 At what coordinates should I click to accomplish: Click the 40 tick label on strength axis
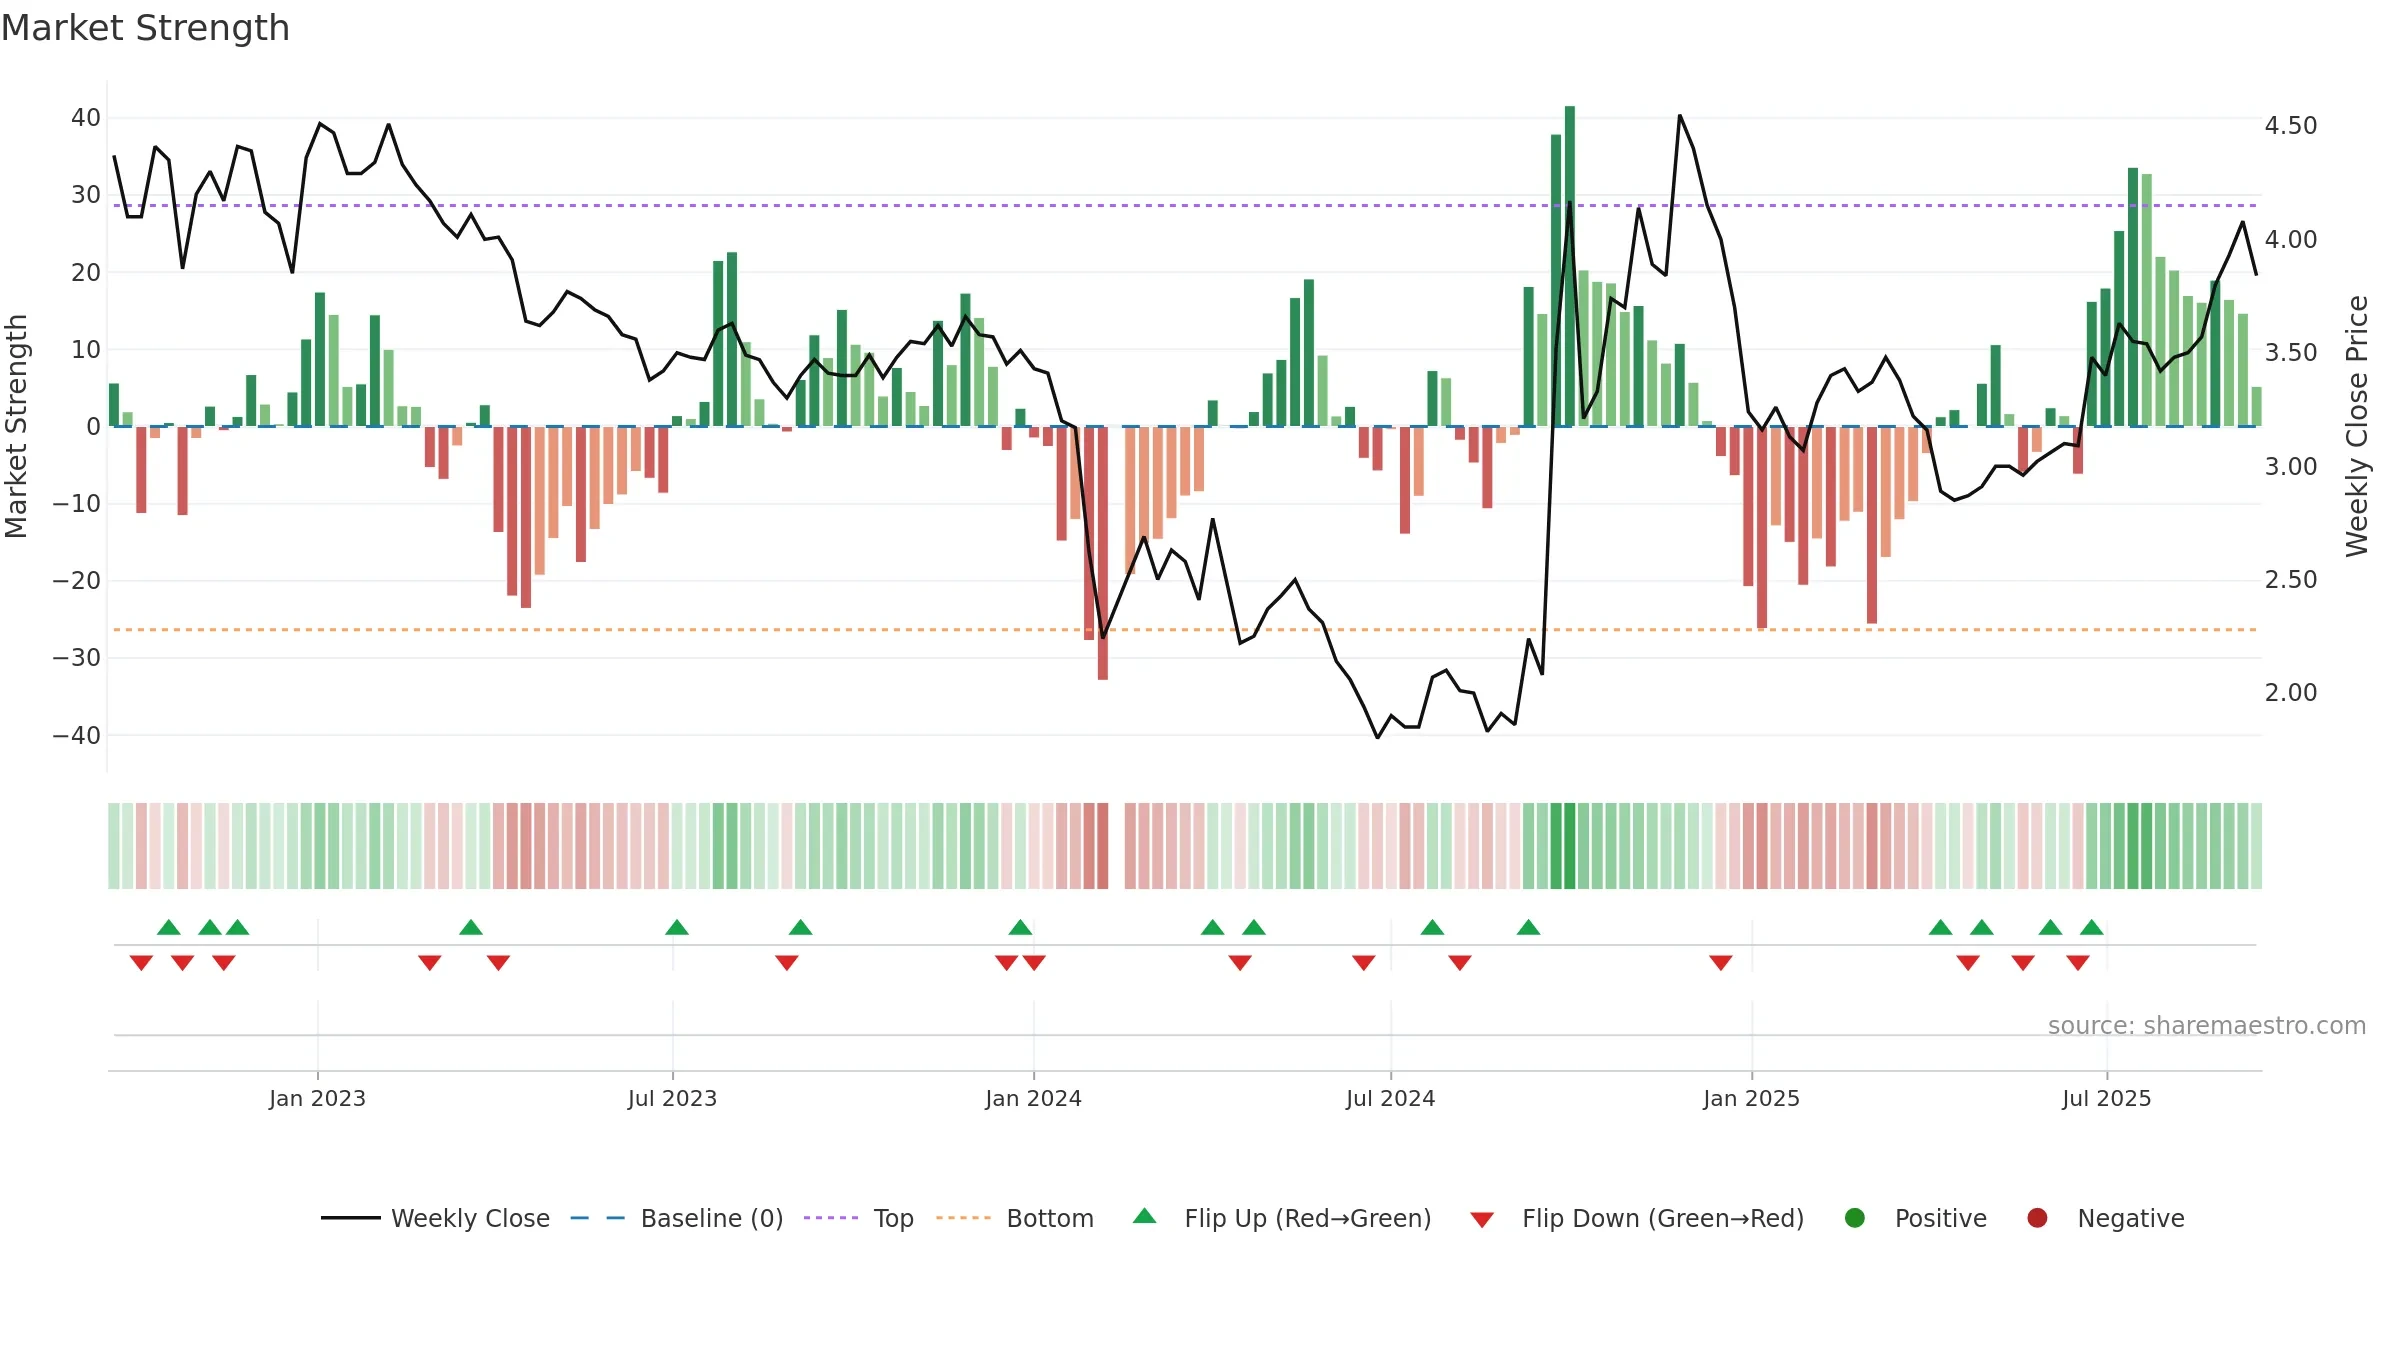[86, 118]
